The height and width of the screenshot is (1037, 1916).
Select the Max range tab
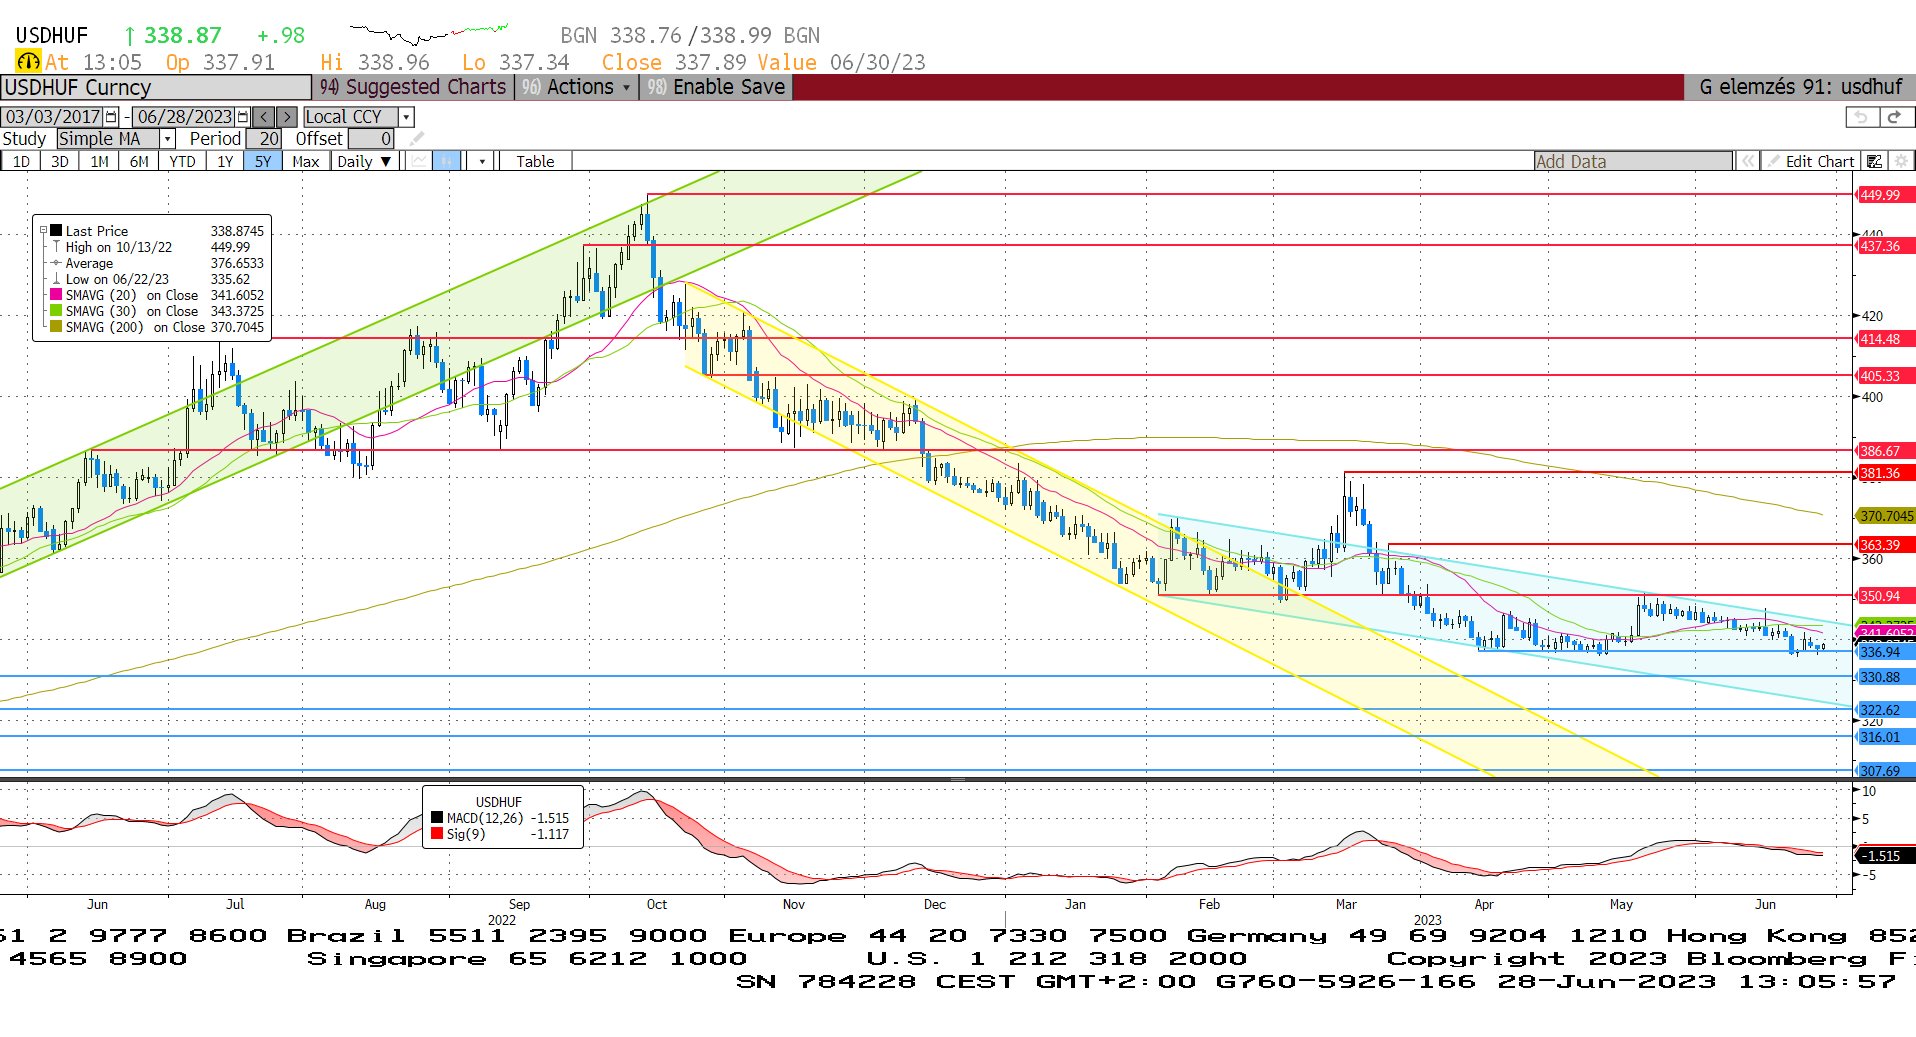tap(306, 161)
